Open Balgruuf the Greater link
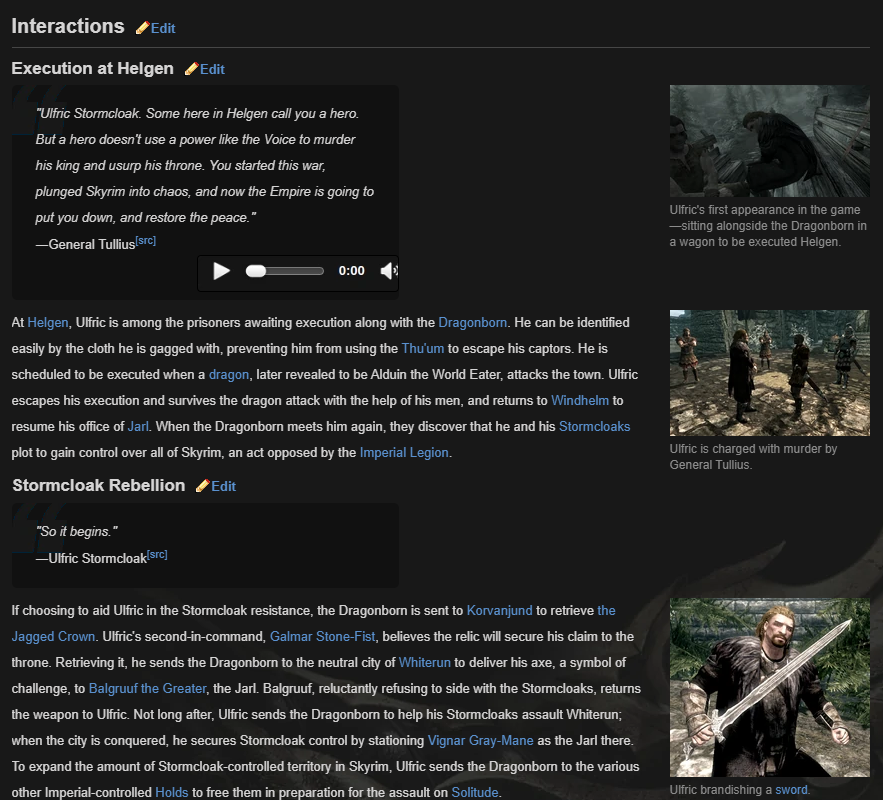The width and height of the screenshot is (883, 800). coord(148,688)
